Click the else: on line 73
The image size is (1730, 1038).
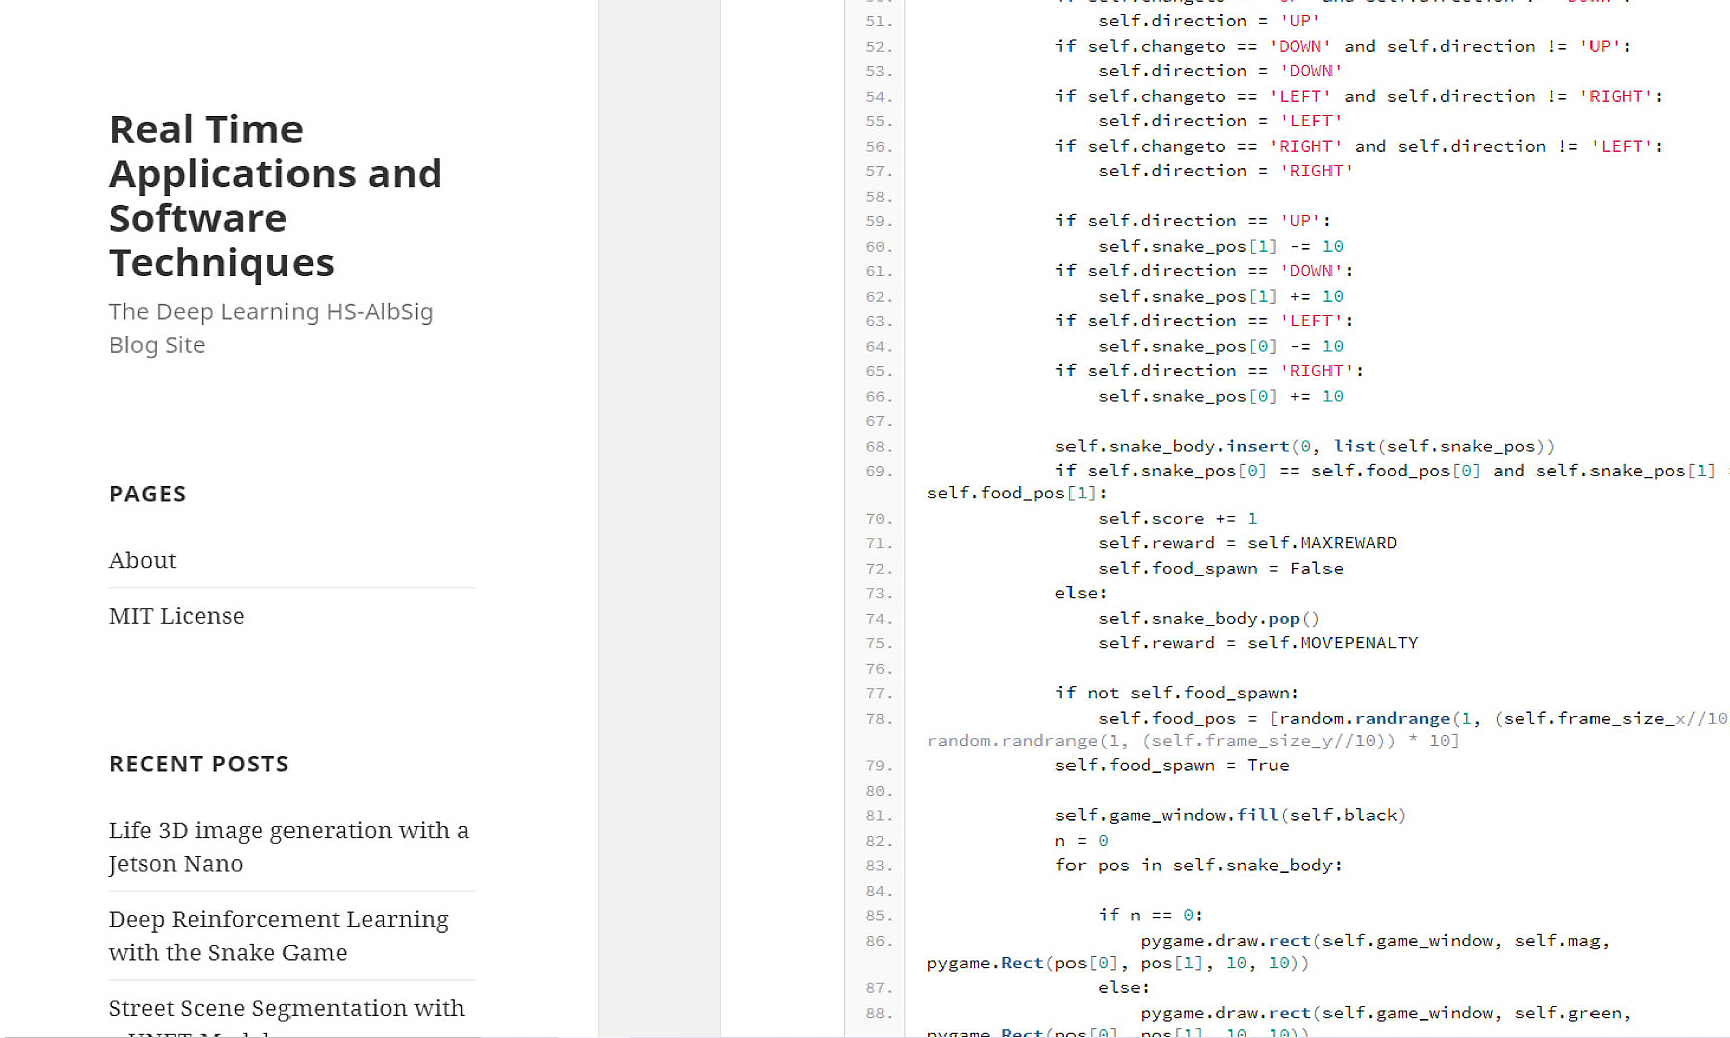point(1080,593)
